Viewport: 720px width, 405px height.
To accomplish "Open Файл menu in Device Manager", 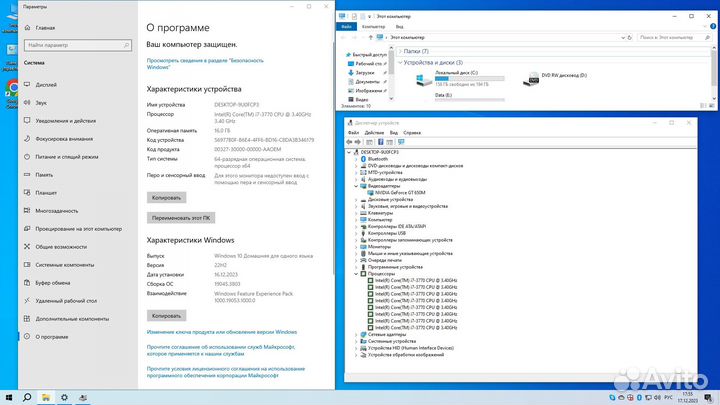I will (x=353, y=133).
